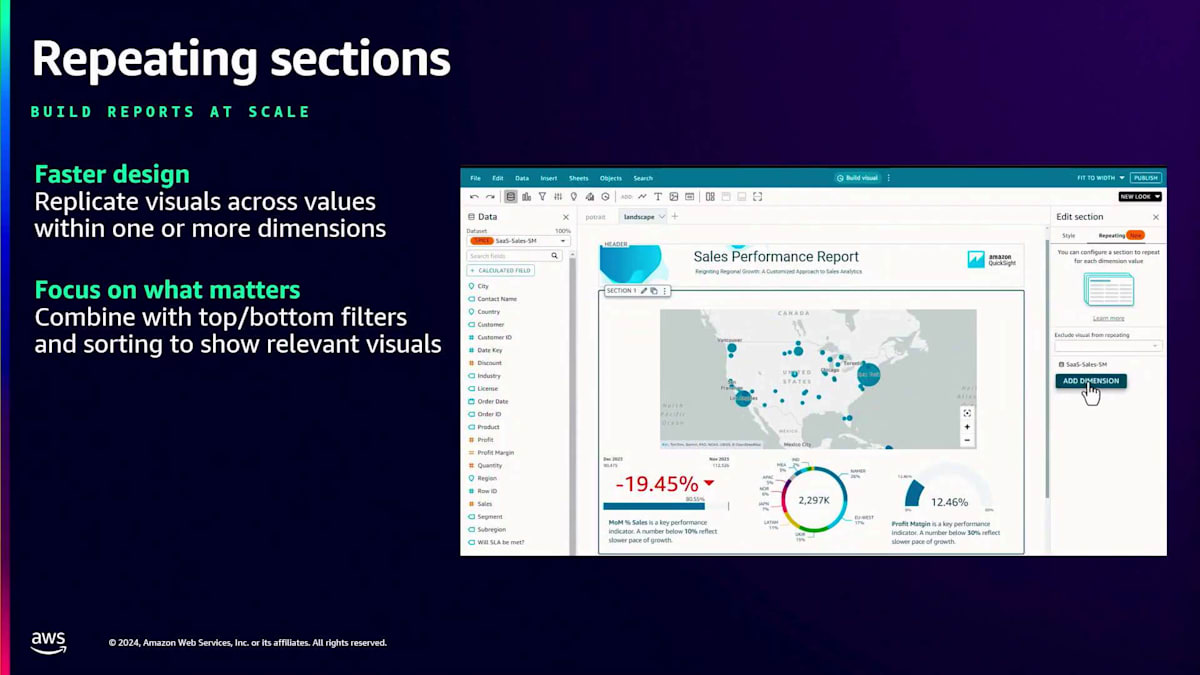Open the NEW LOOK dropdown
The width and height of the screenshot is (1200, 675).
pos(1140,197)
